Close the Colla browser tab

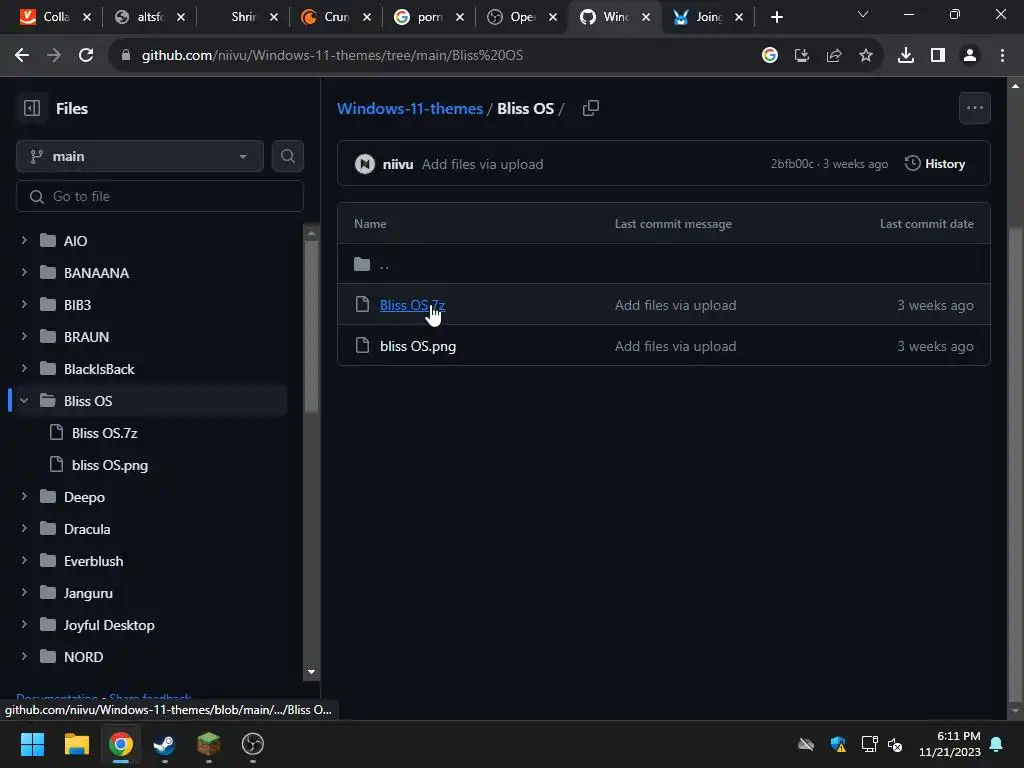(x=87, y=17)
